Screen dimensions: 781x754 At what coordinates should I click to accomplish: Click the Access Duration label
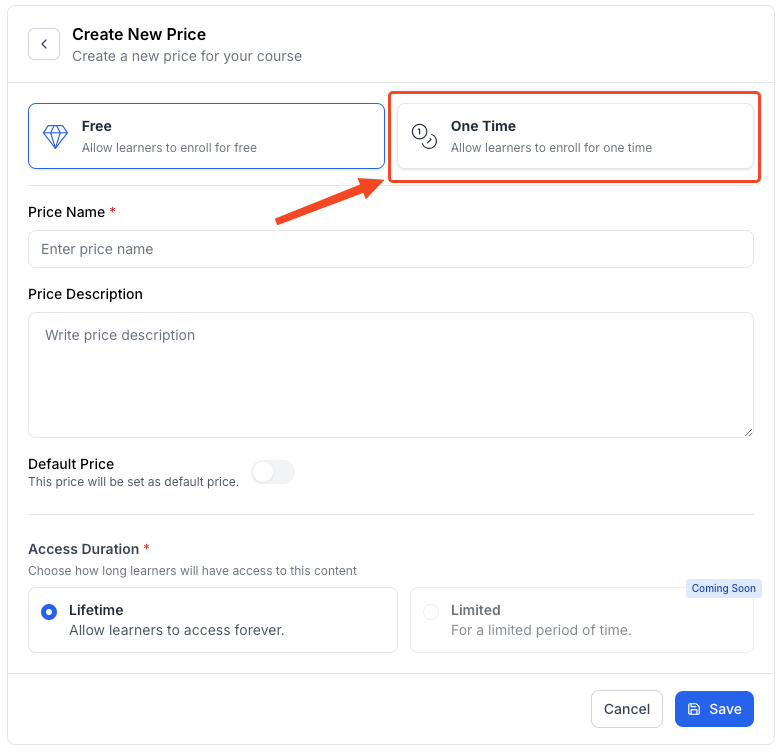84,549
